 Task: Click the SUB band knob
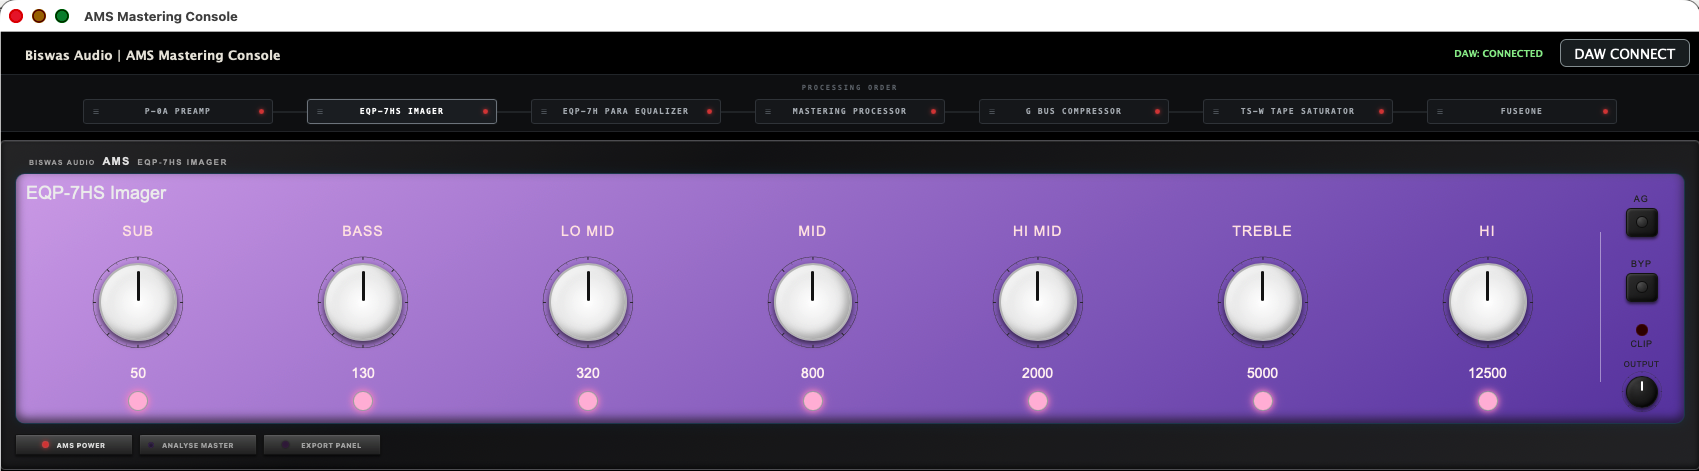[138, 301]
